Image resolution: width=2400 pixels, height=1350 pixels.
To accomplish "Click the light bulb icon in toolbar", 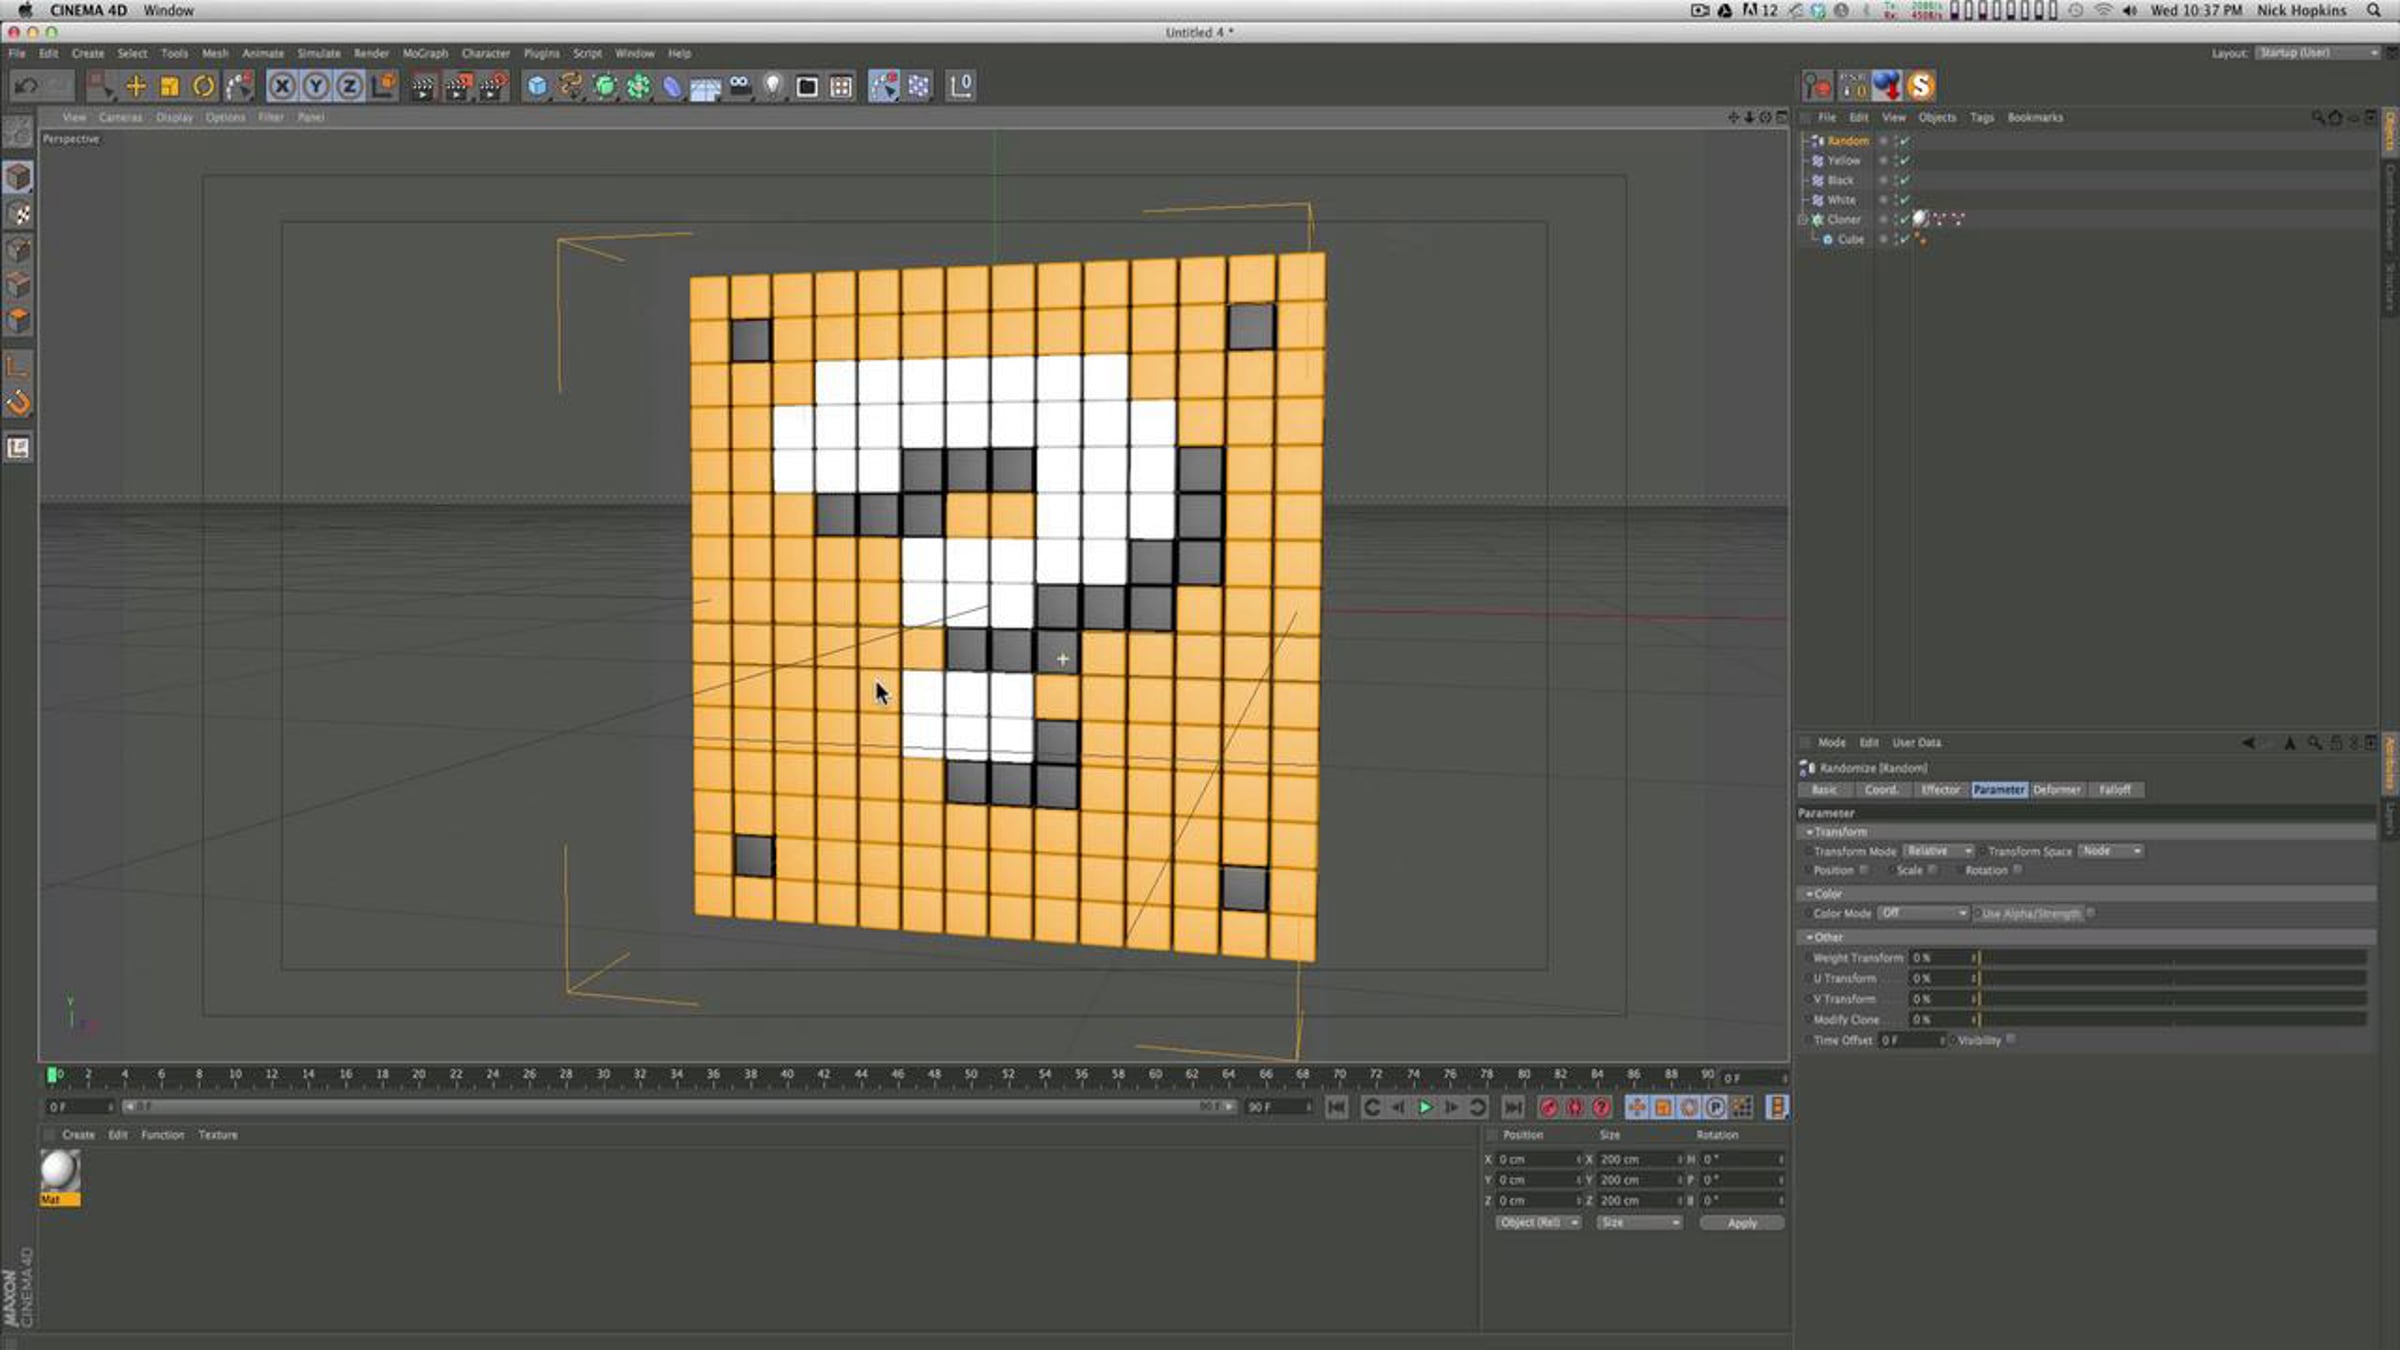I will coord(773,86).
